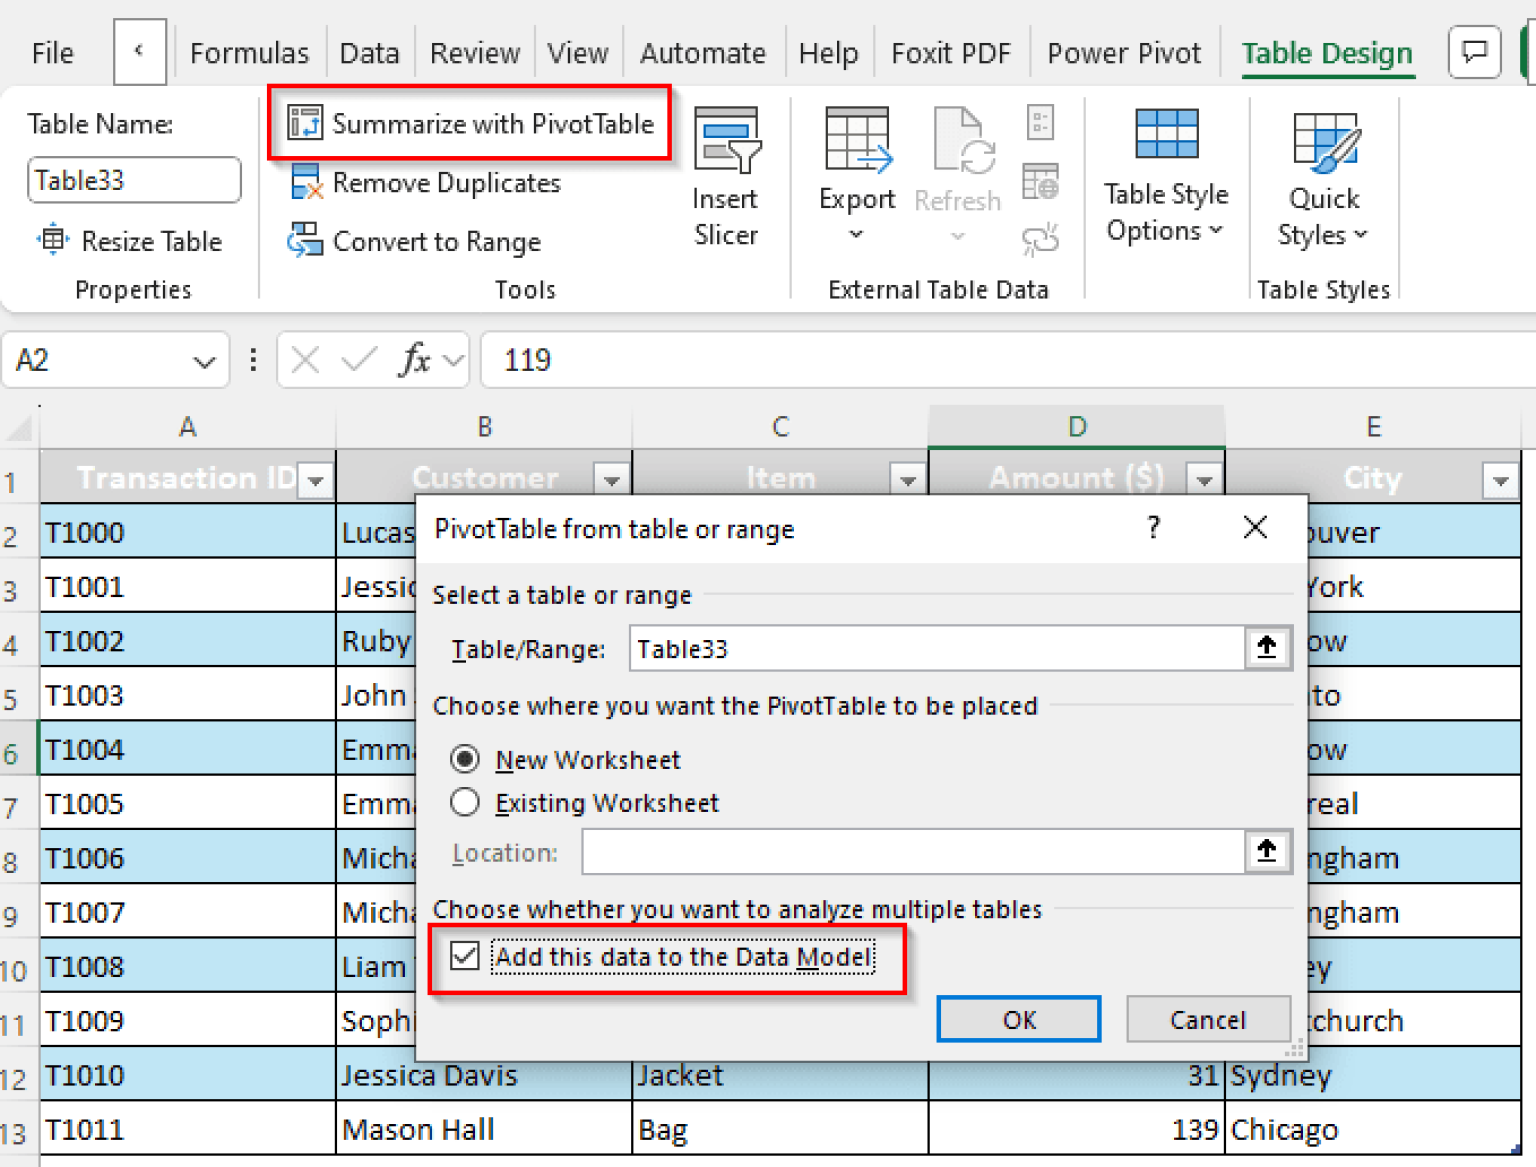This screenshot has height=1167, width=1536.
Task: Switch to the Table Design tab
Action: tap(1327, 52)
